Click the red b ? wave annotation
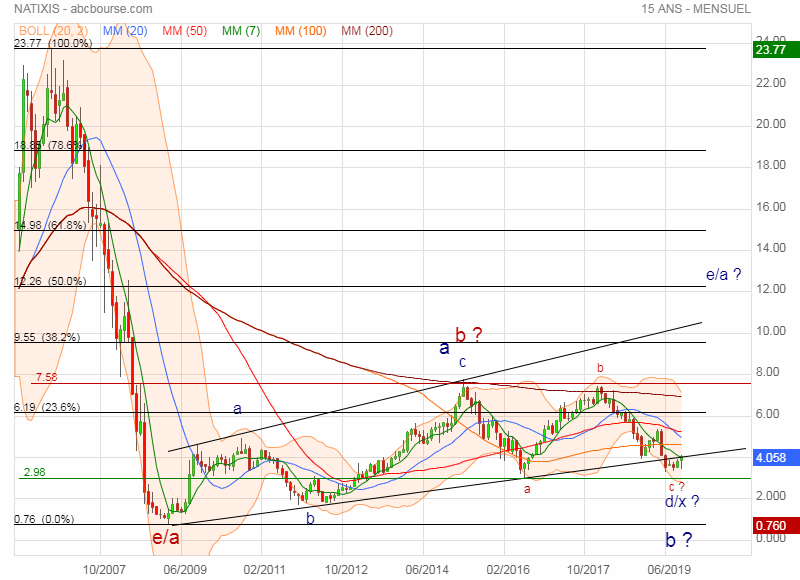The height and width of the screenshot is (580, 800). [468, 335]
